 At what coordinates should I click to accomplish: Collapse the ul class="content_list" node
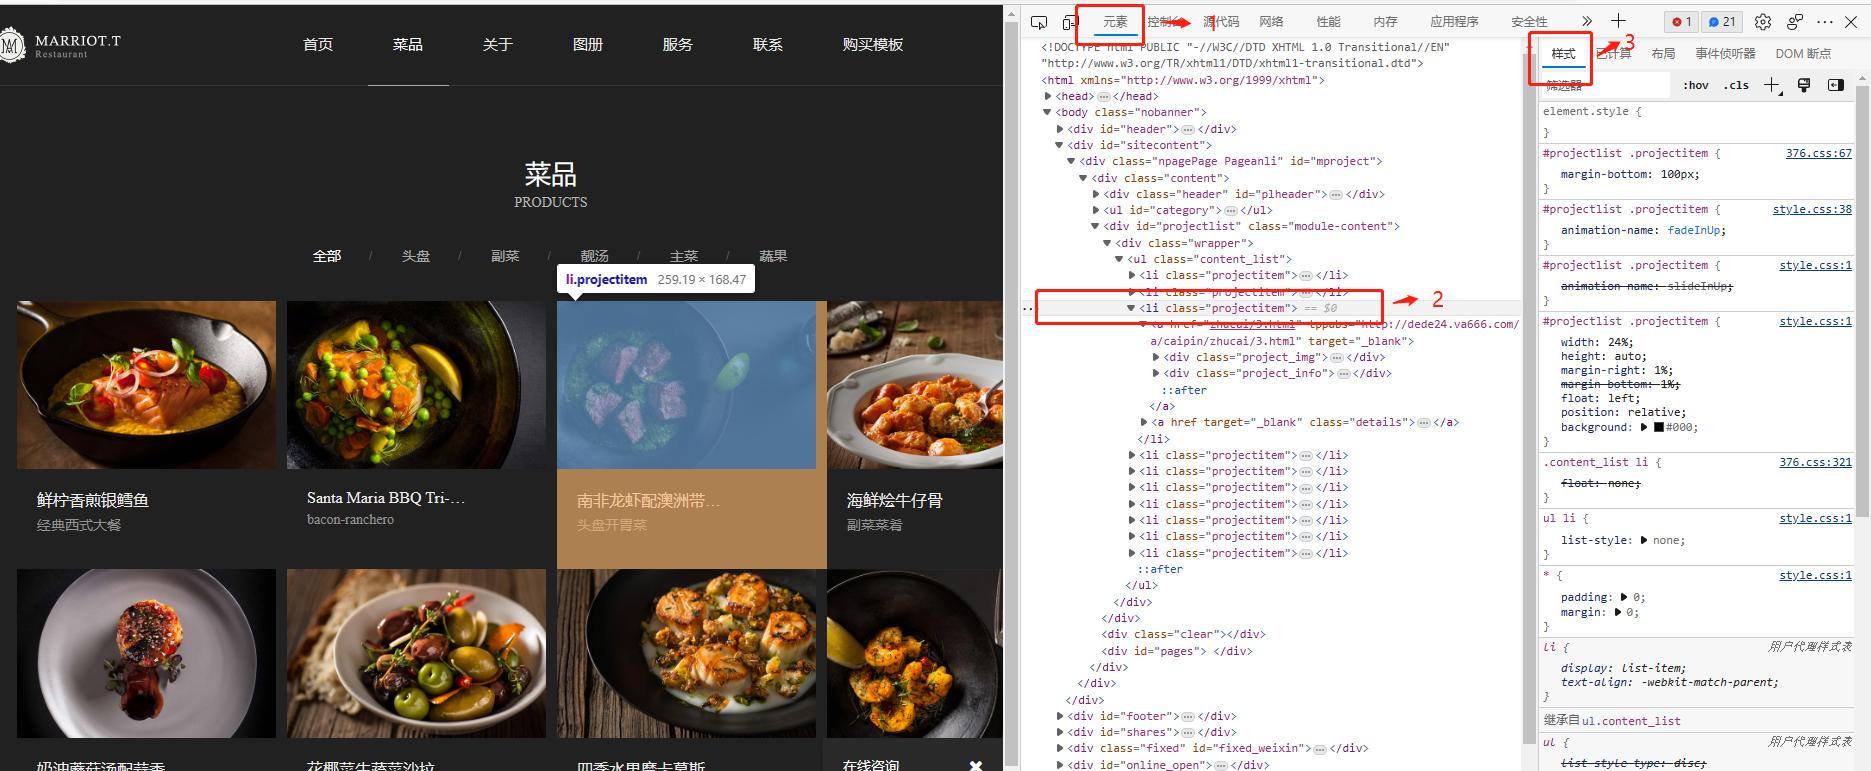[x=1120, y=260]
